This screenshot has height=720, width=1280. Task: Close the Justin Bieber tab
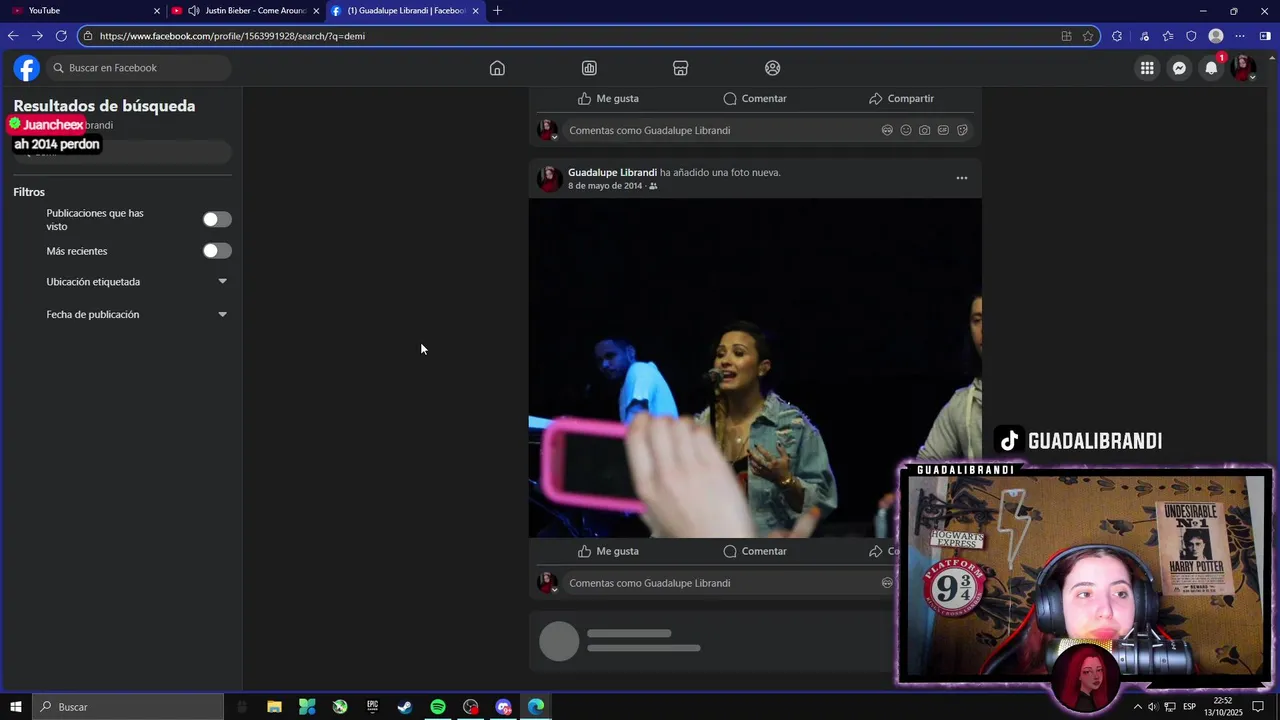point(316,11)
